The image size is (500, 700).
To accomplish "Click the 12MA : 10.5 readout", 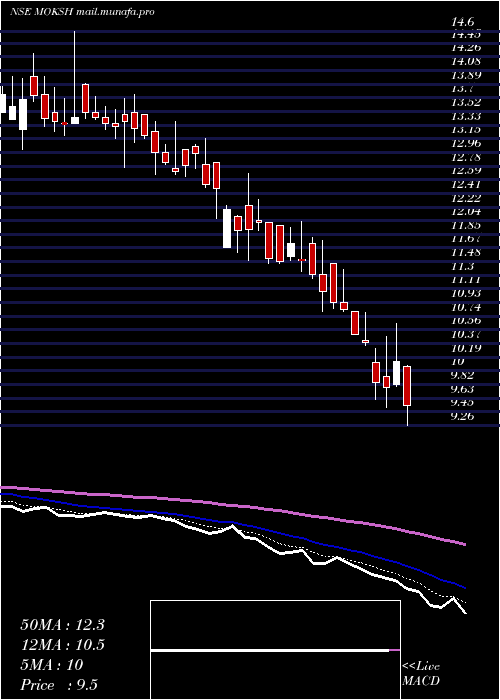I will [62, 645].
